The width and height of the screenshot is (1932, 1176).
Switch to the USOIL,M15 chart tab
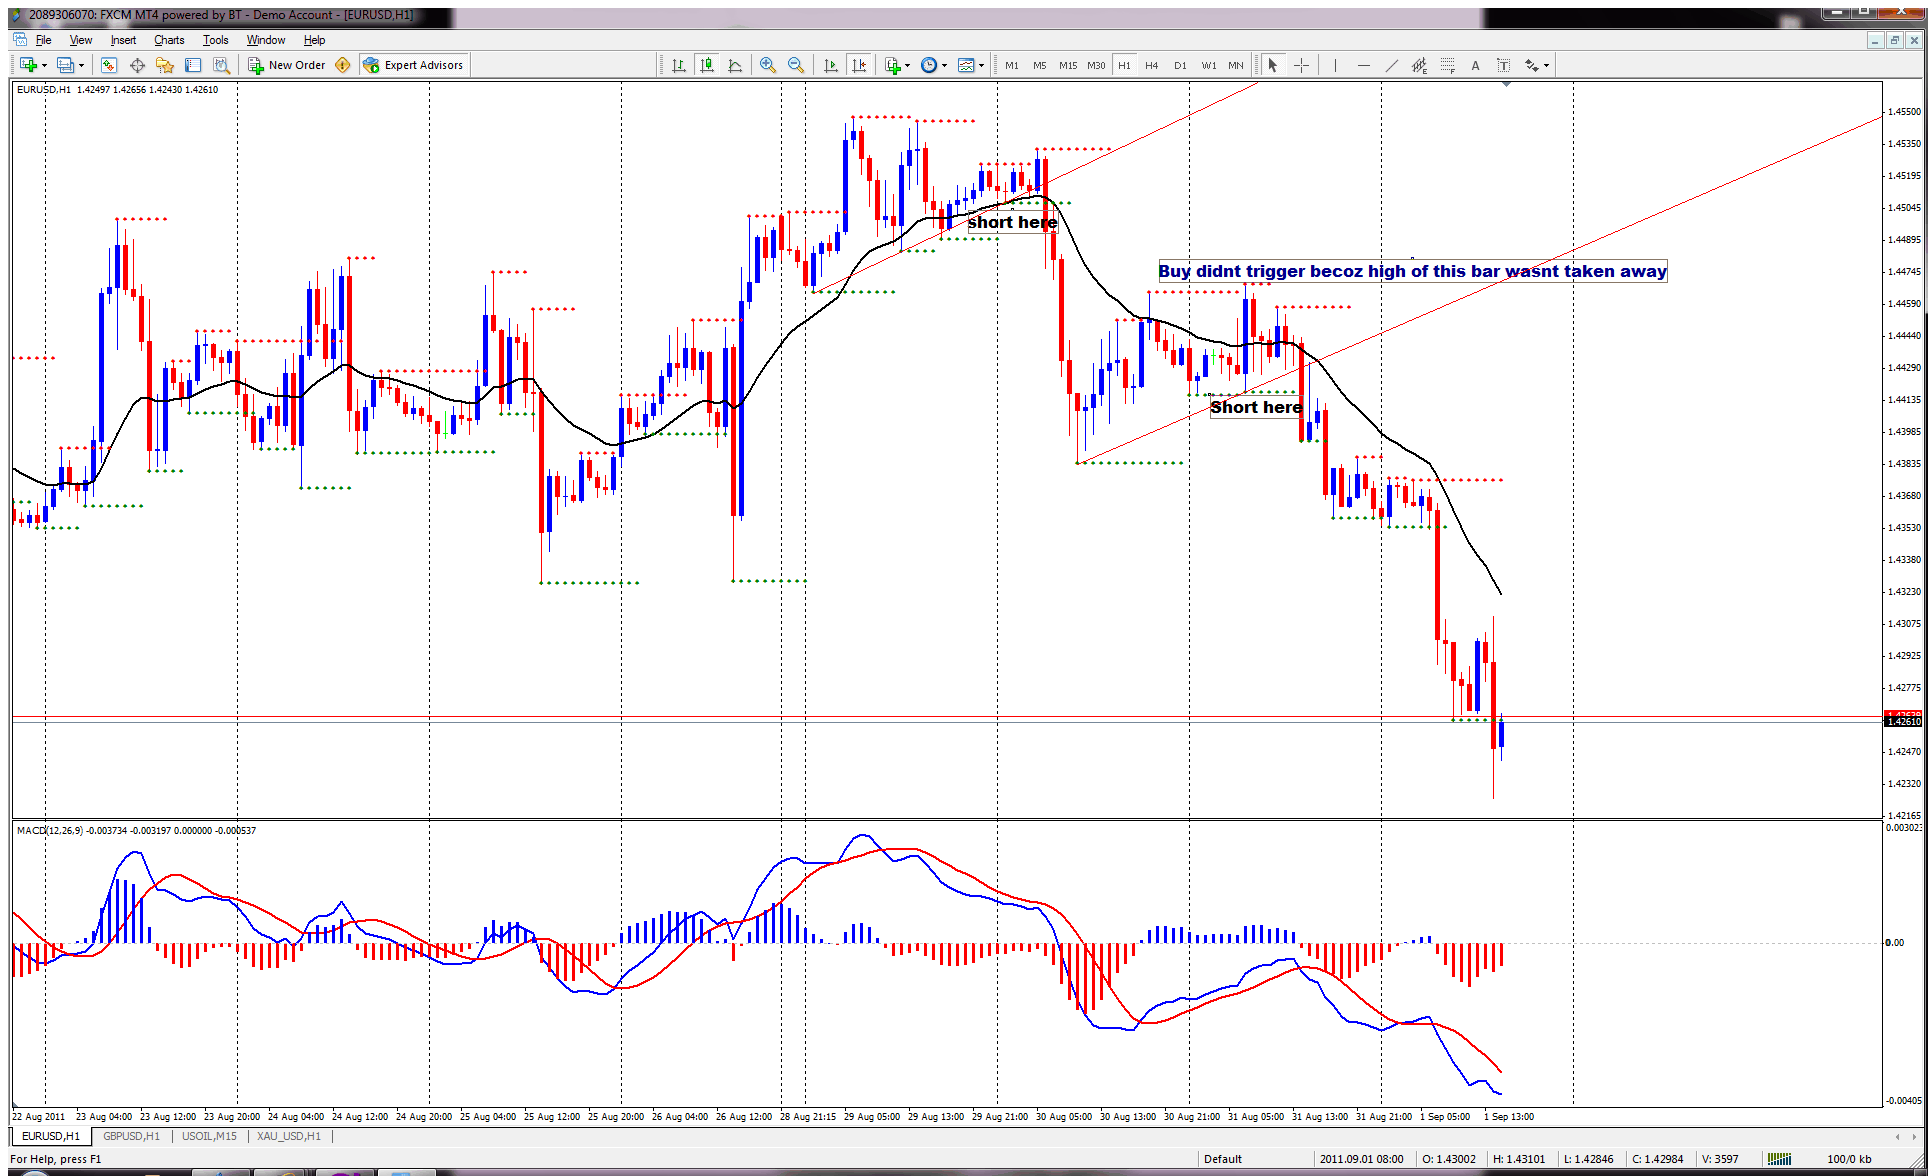[x=209, y=1136]
